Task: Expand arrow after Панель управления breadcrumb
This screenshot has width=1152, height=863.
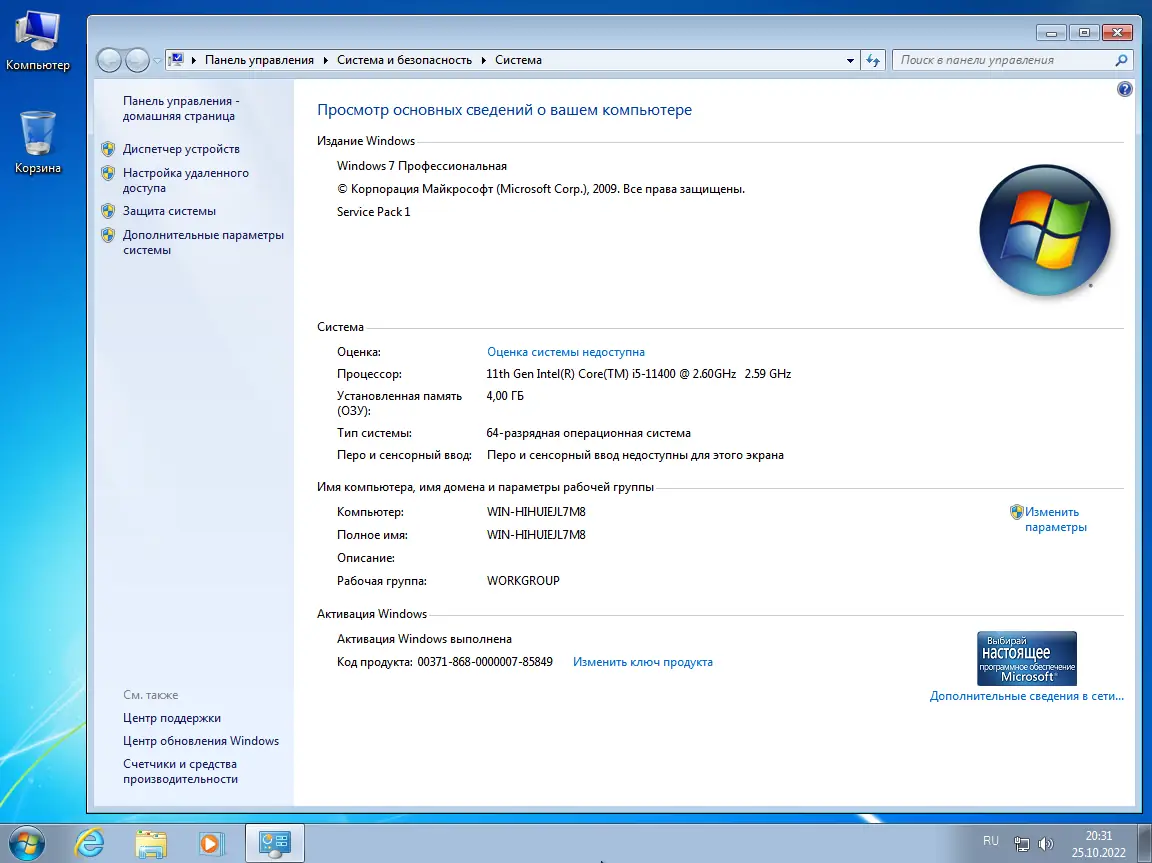Action: (x=325, y=60)
